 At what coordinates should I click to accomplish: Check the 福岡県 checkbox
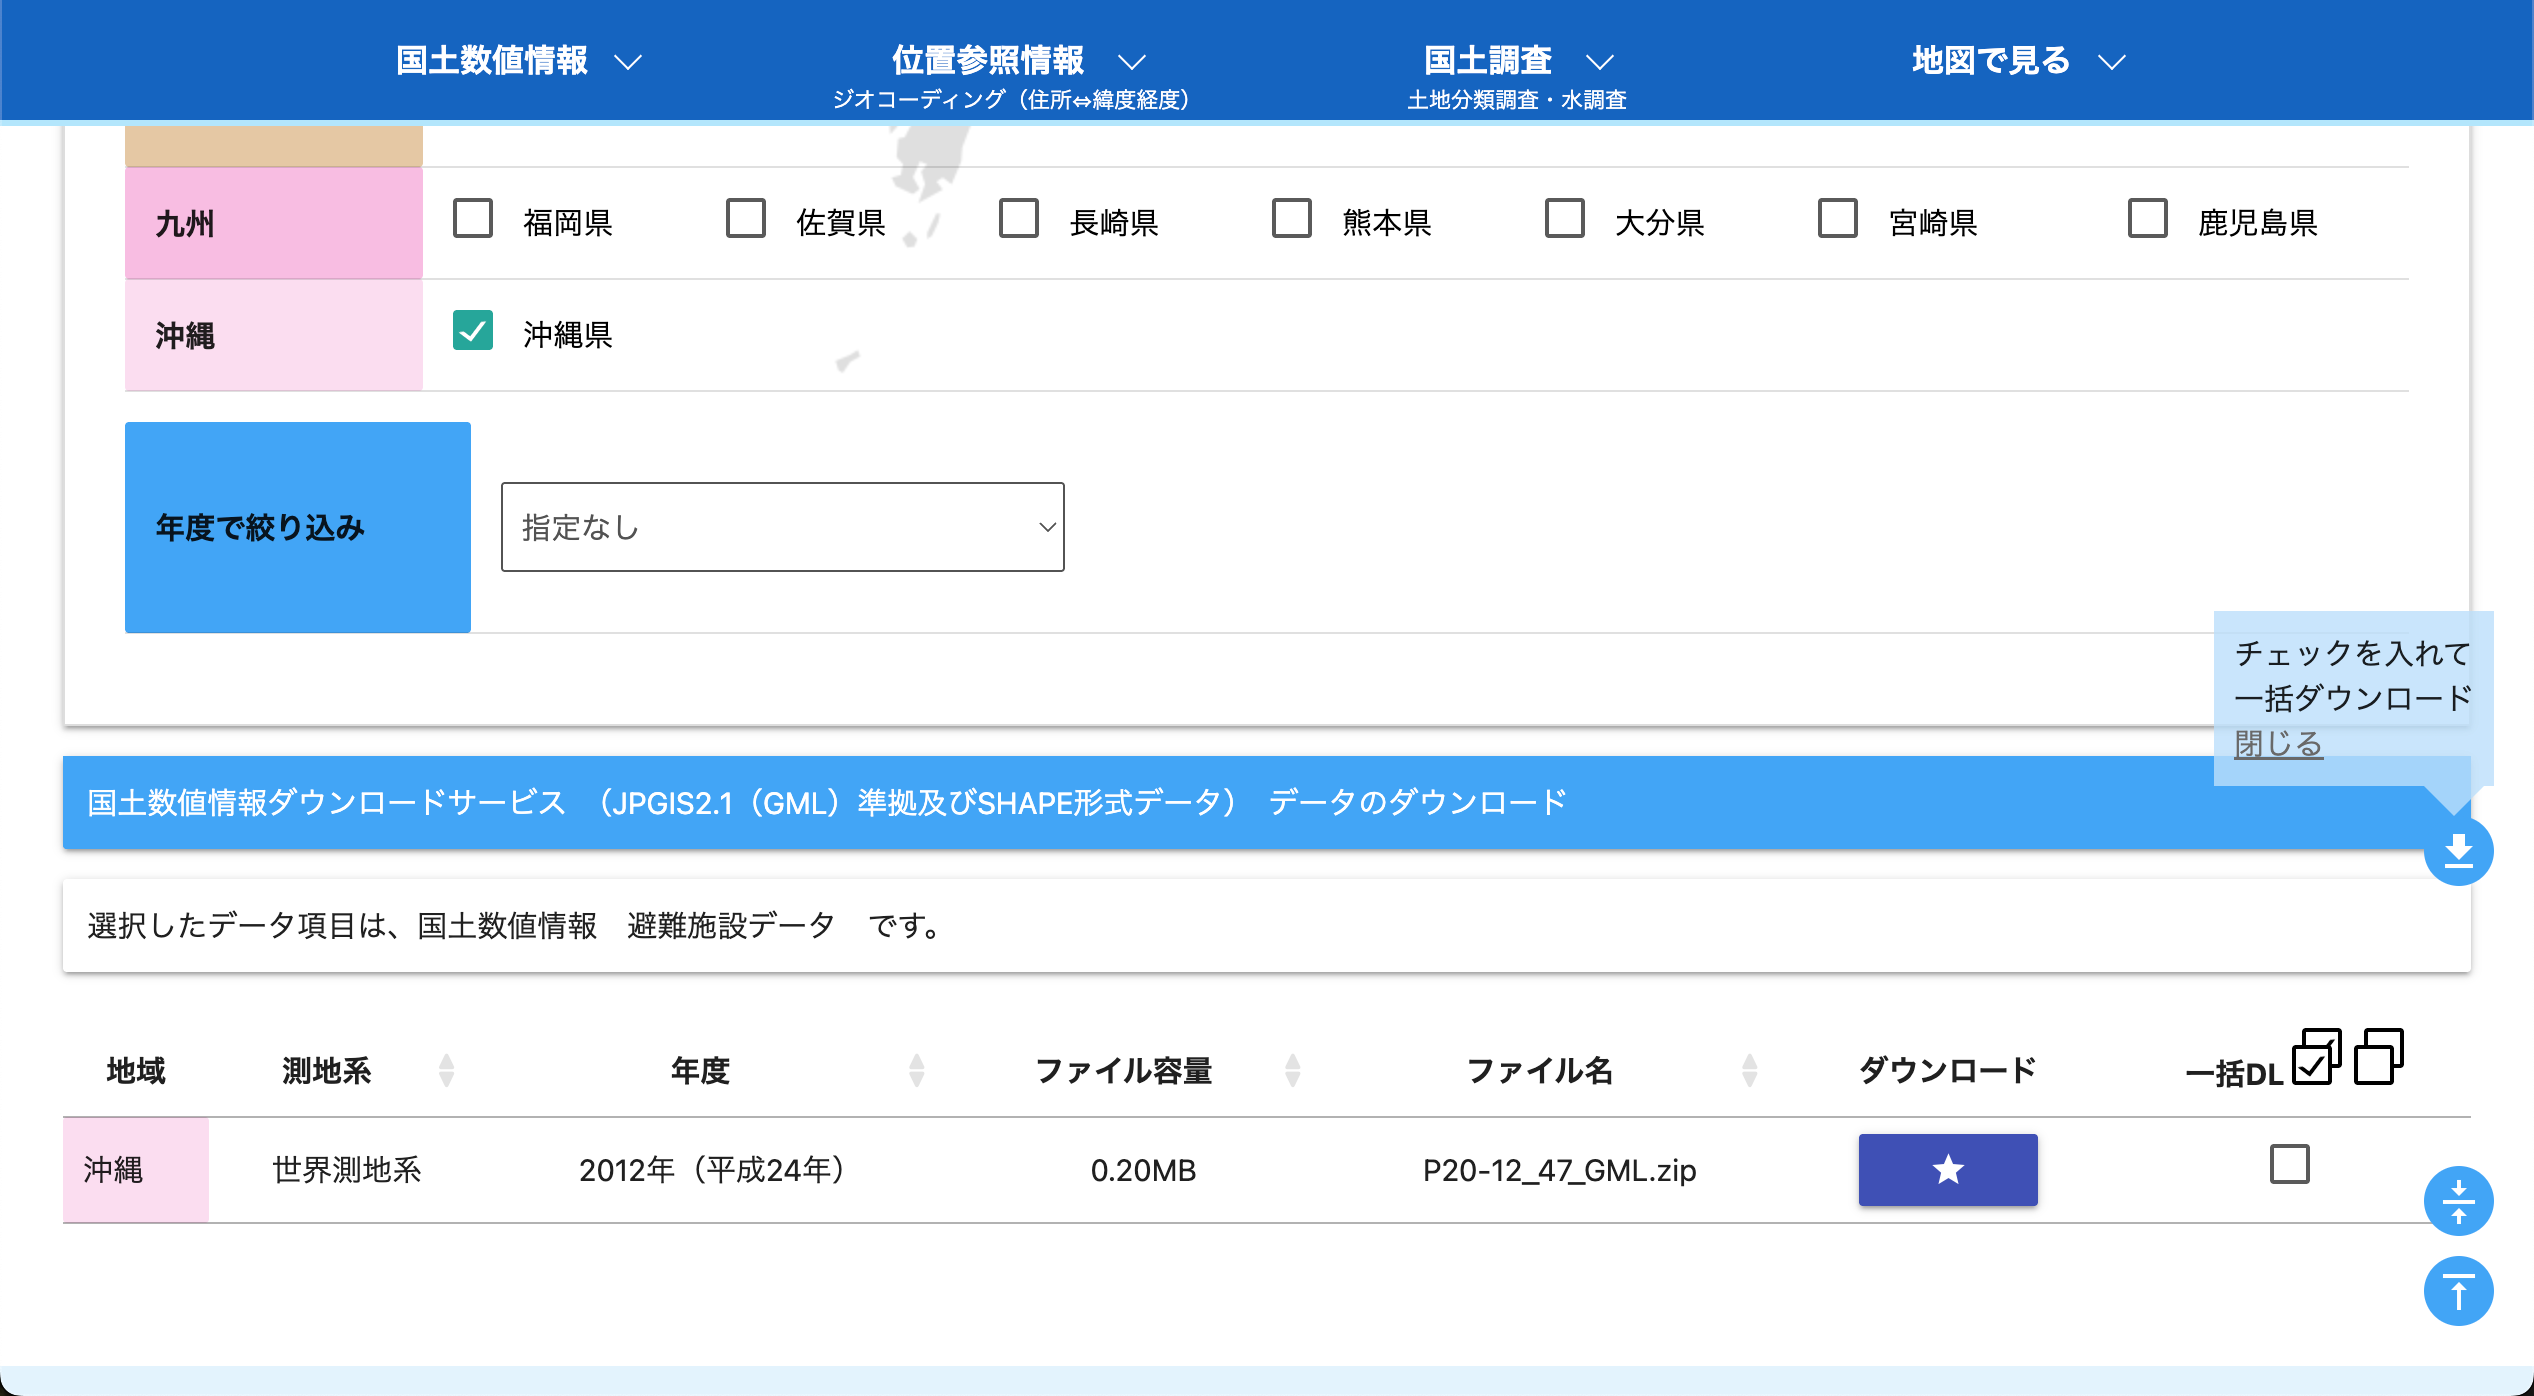[473, 219]
